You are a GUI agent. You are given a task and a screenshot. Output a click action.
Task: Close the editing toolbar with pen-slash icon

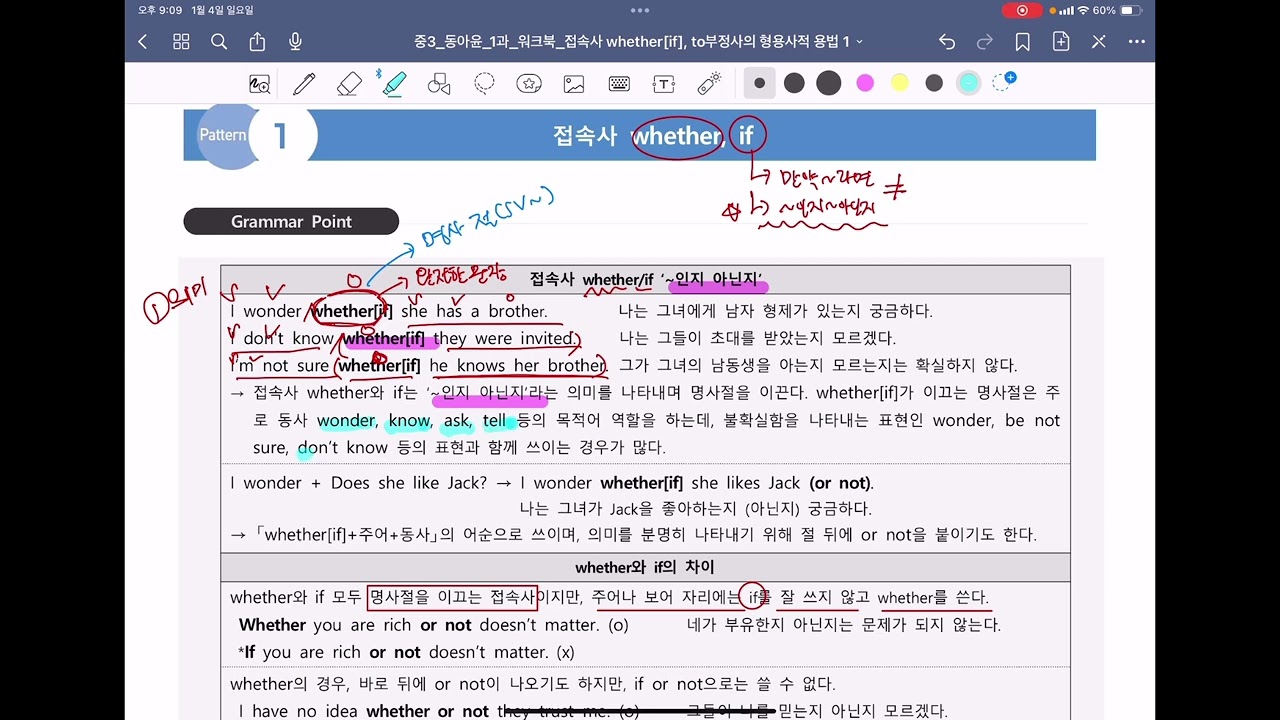[x=1099, y=42]
